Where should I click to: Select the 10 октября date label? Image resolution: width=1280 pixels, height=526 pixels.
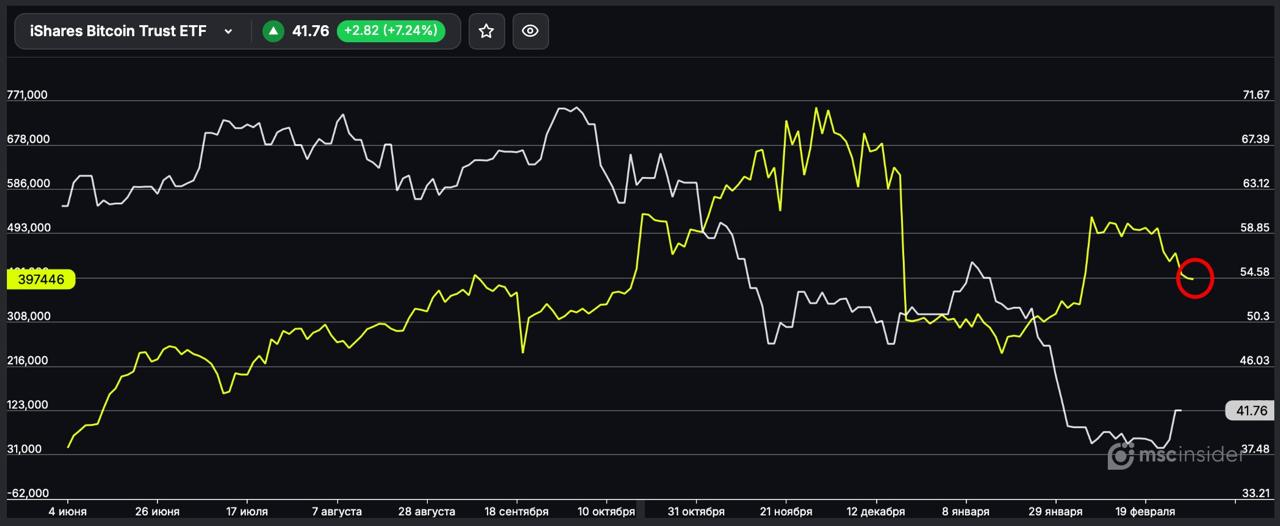pyautogui.click(x=606, y=512)
